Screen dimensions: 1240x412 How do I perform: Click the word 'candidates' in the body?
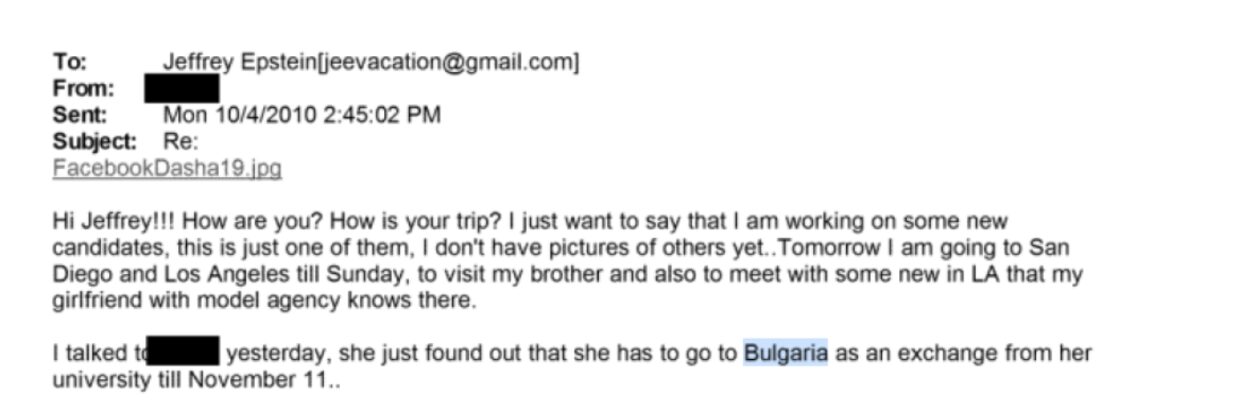[98, 249]
